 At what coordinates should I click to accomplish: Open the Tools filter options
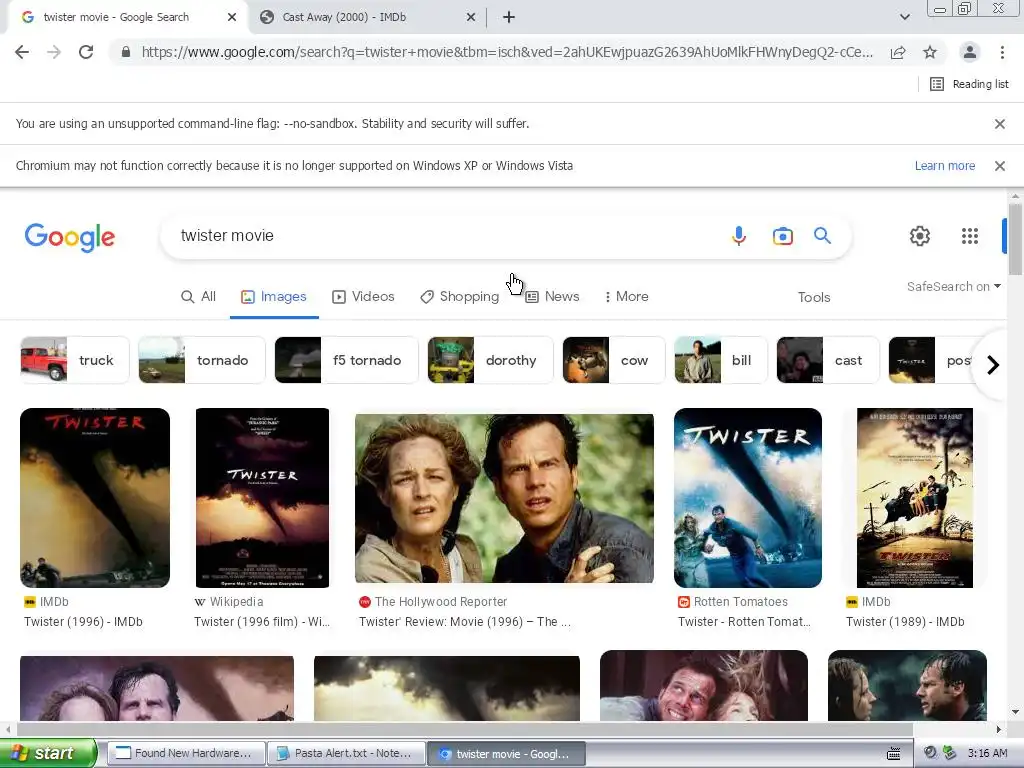(x=814, y=297)
